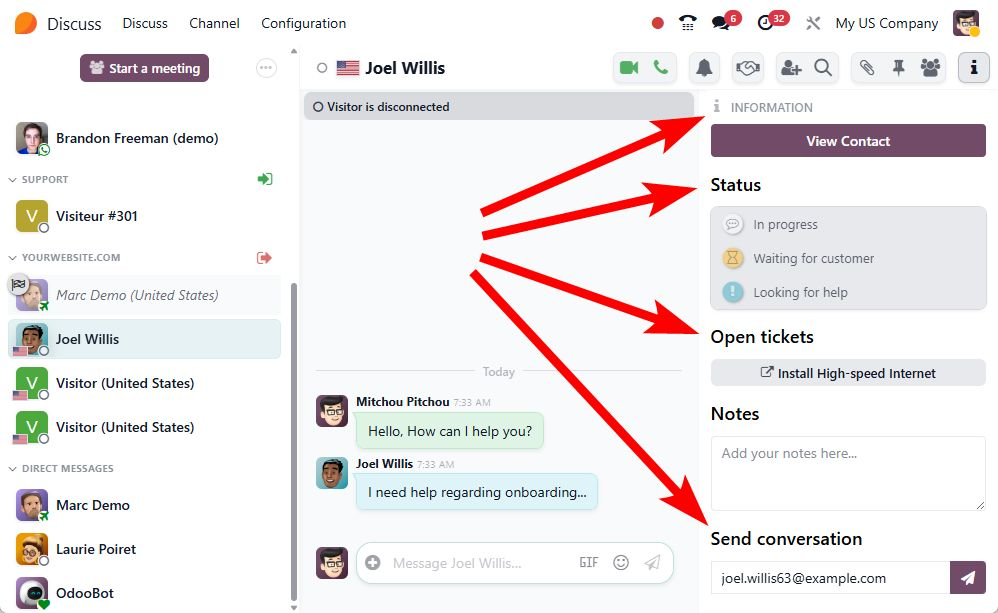The width and height of the screenshot is (998, 613).
Task: Open the Channel menu
Action: [214, 24]
